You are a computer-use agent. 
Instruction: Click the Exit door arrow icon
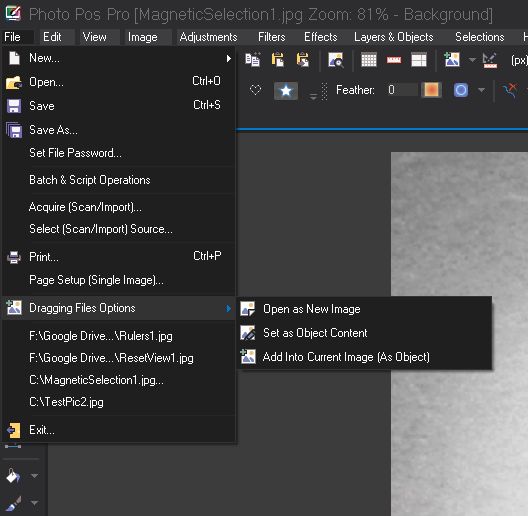click(x=14, y=430)
